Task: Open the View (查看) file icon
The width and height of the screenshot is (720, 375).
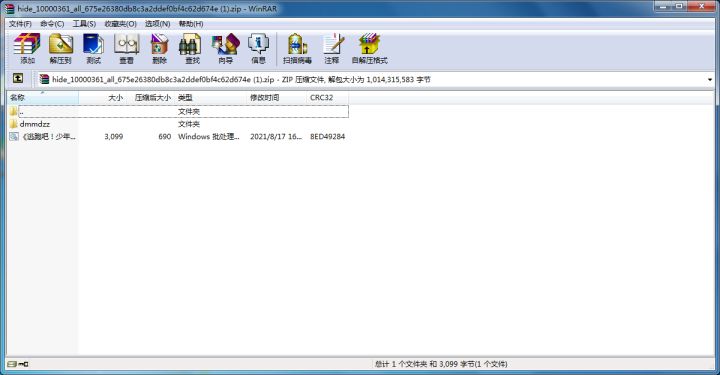Action: pos(127,49)
